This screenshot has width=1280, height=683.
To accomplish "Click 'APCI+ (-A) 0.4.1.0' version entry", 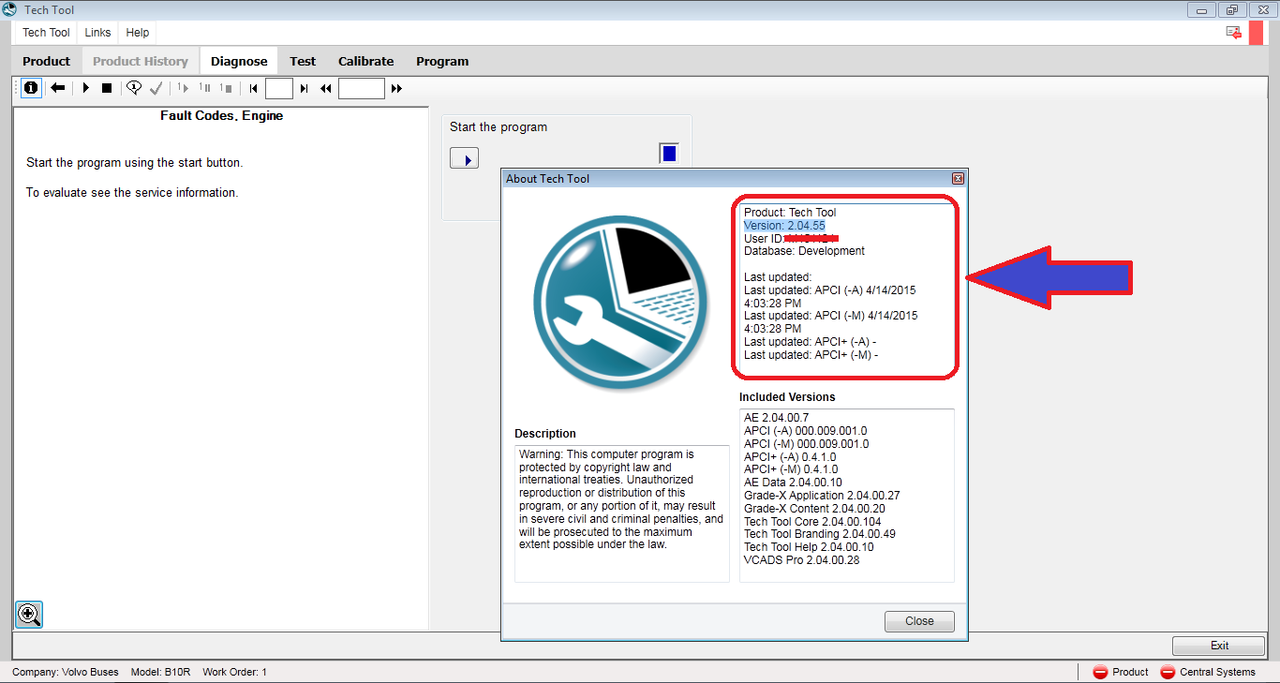I will (x=791, y=456).
